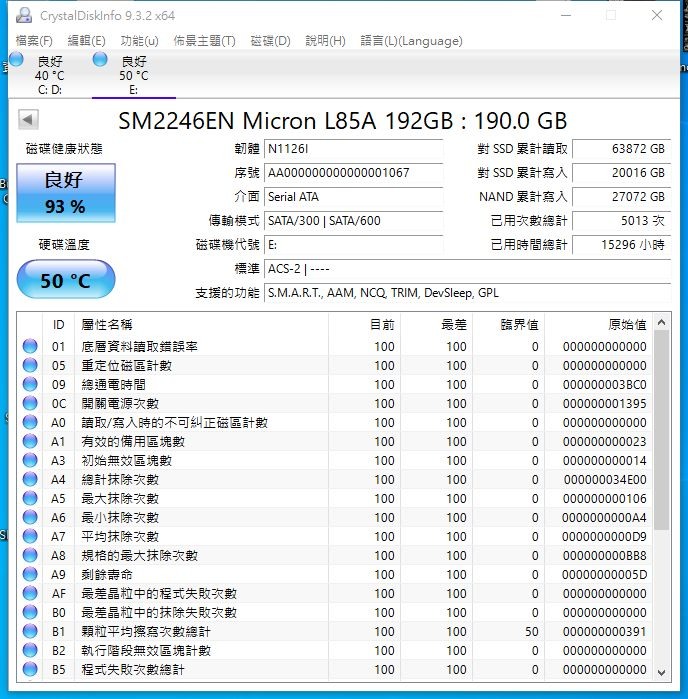
Task: Click the previous disk arrow button
Action: 28,119
